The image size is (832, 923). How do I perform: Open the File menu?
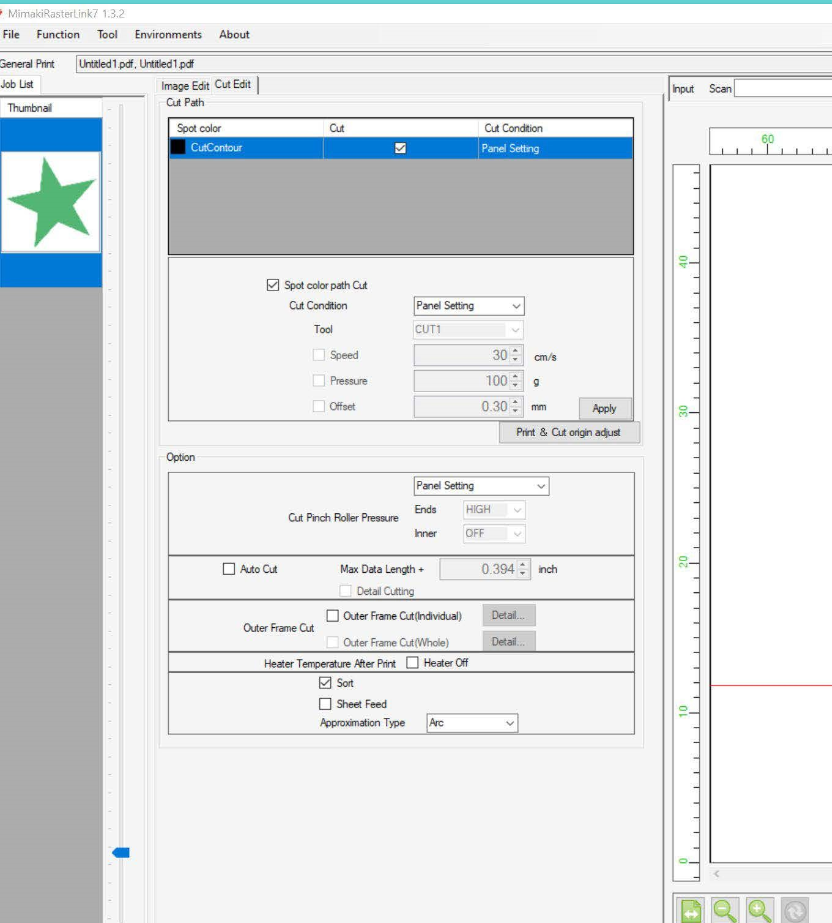(x=11, y=35)
